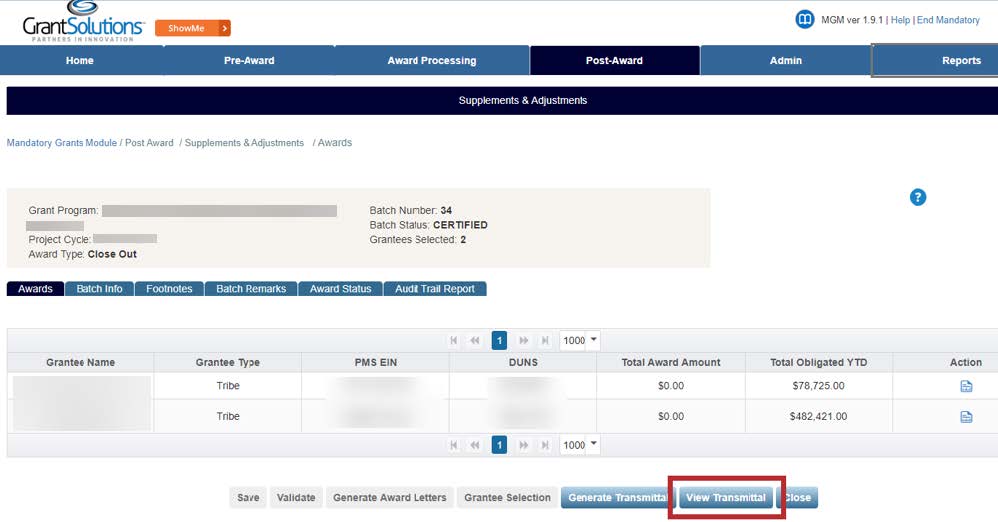Open the Post-Award menu
This screenshot has width=998, height=522.
[x=614, y=60]
